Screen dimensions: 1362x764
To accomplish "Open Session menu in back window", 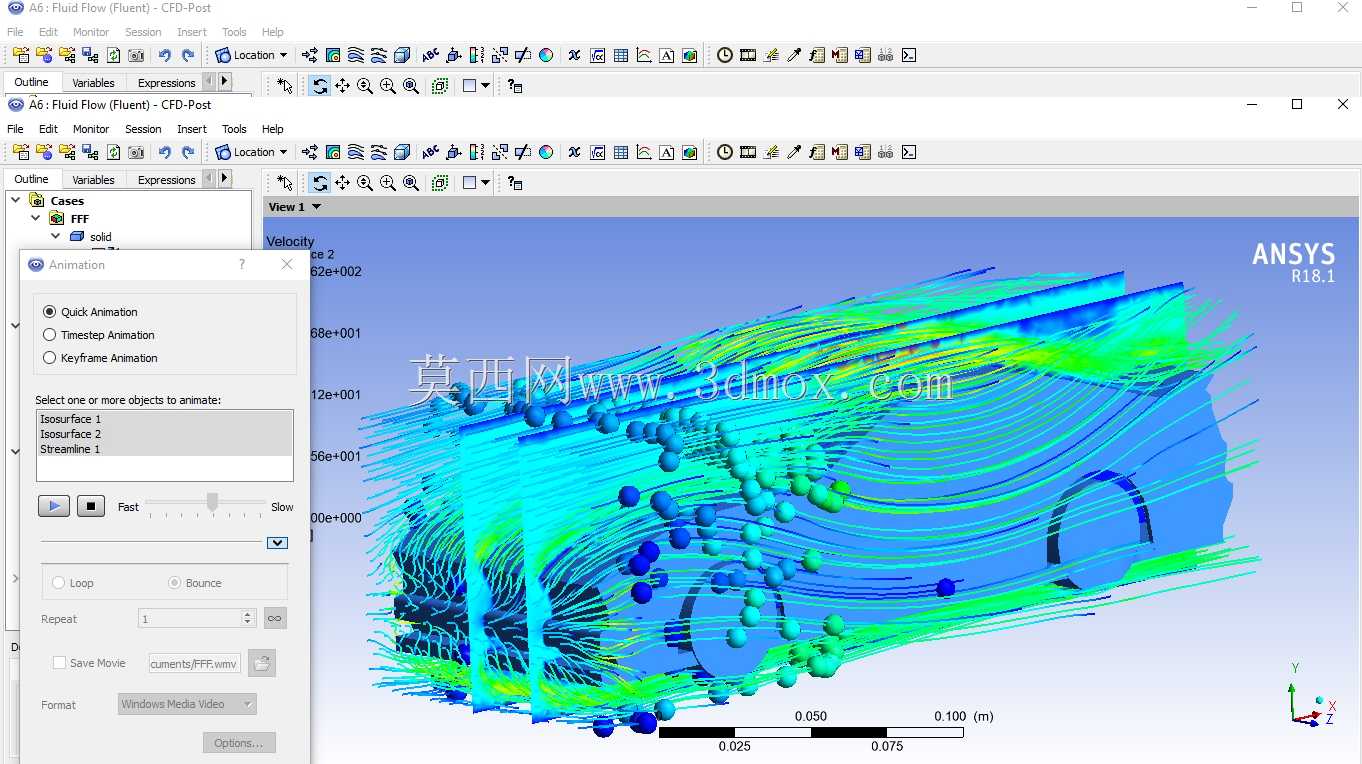I will tap(143, 32).
